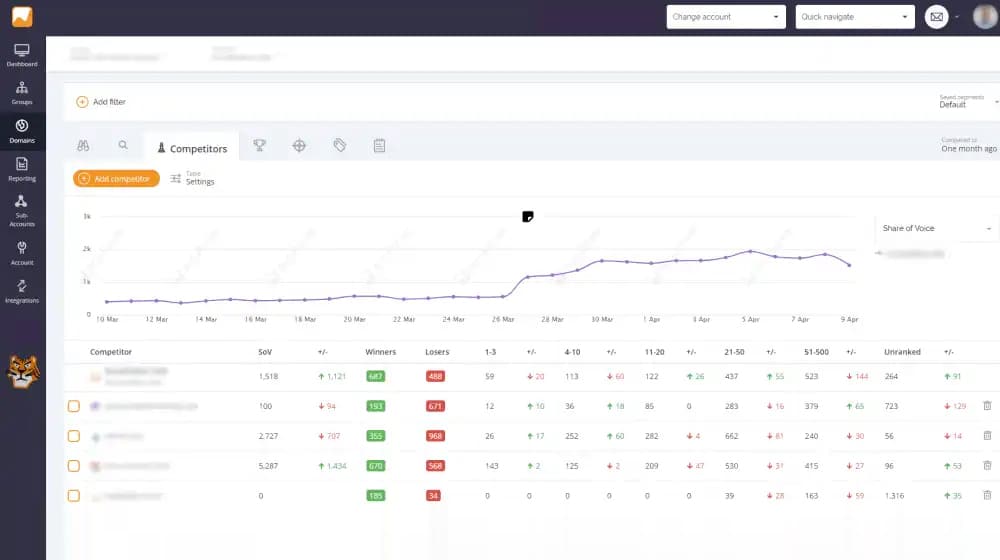Viewport: 1000px width, 560px height.
Task: Click the red 671 losers badge
Action: (436, 406)
